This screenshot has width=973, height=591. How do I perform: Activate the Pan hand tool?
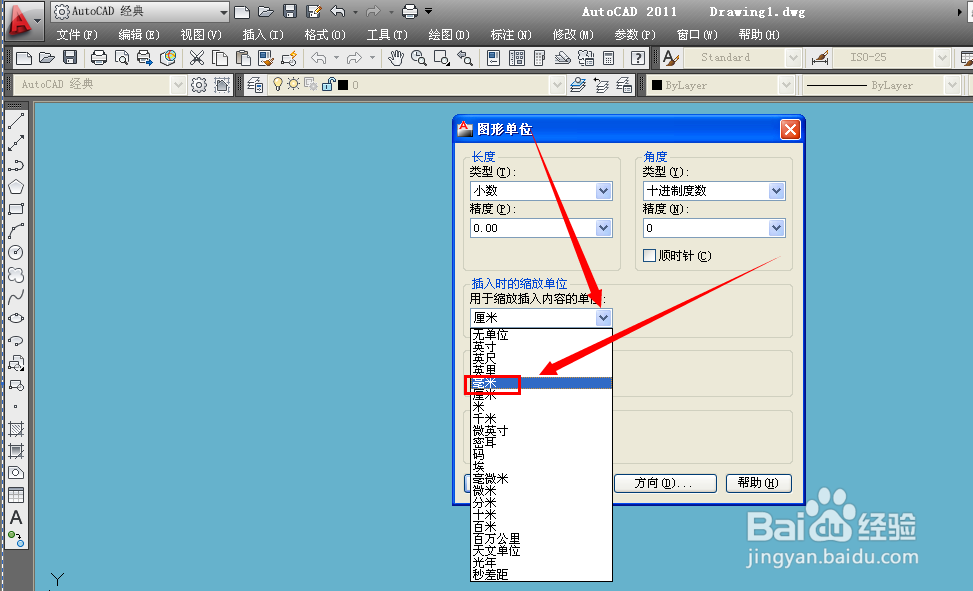395,58
